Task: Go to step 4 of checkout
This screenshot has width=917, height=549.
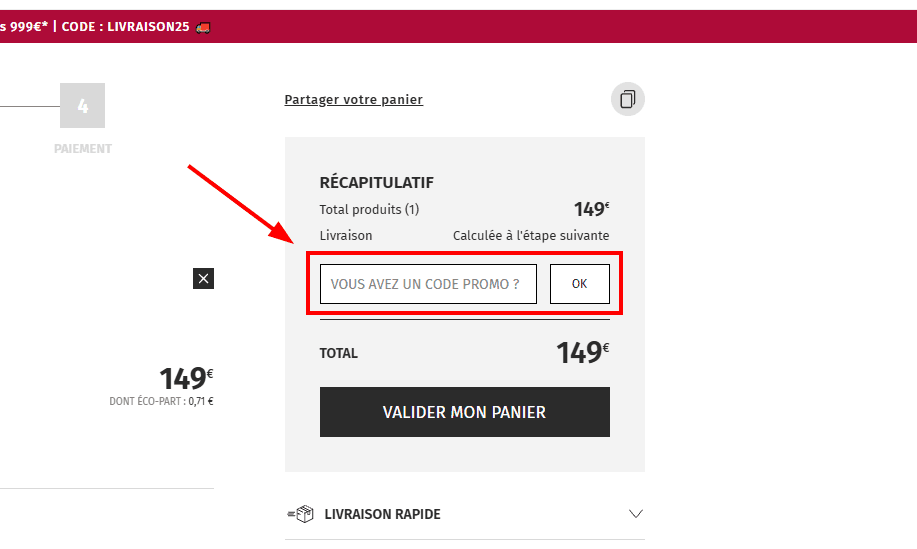Action: [82, 106]
